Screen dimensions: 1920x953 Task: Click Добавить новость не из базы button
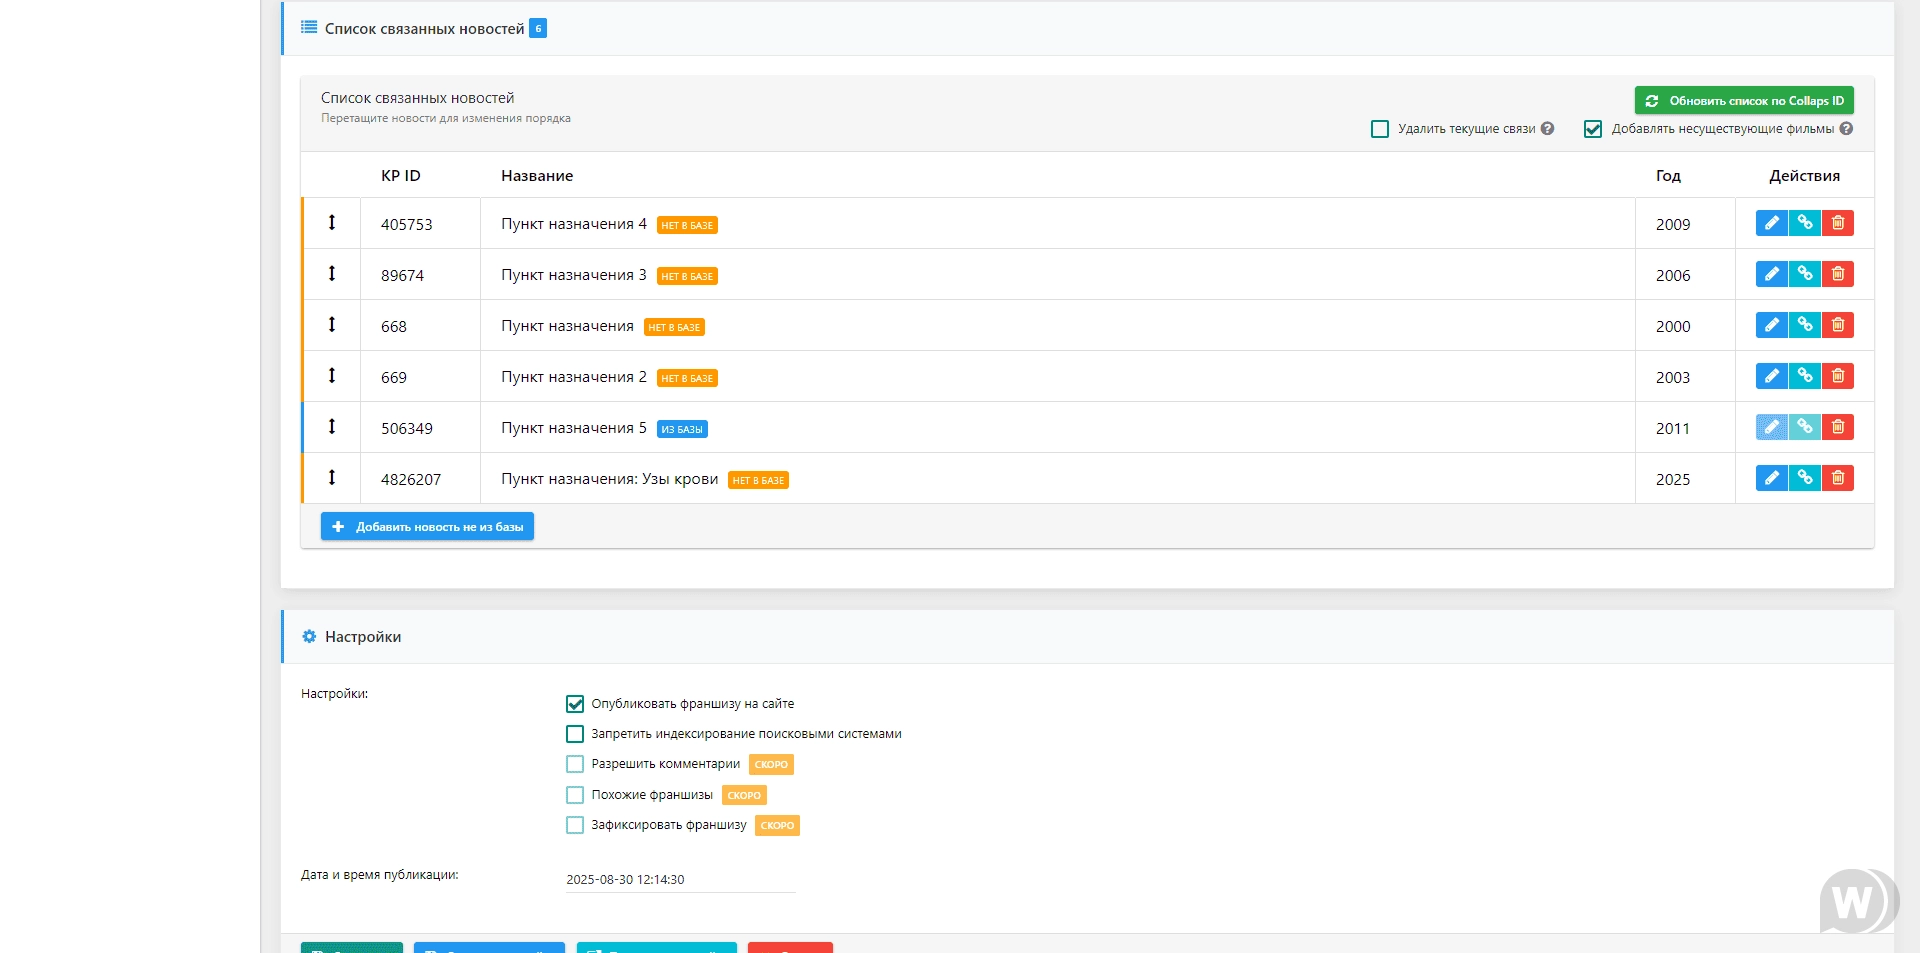(x=427, y=527)
